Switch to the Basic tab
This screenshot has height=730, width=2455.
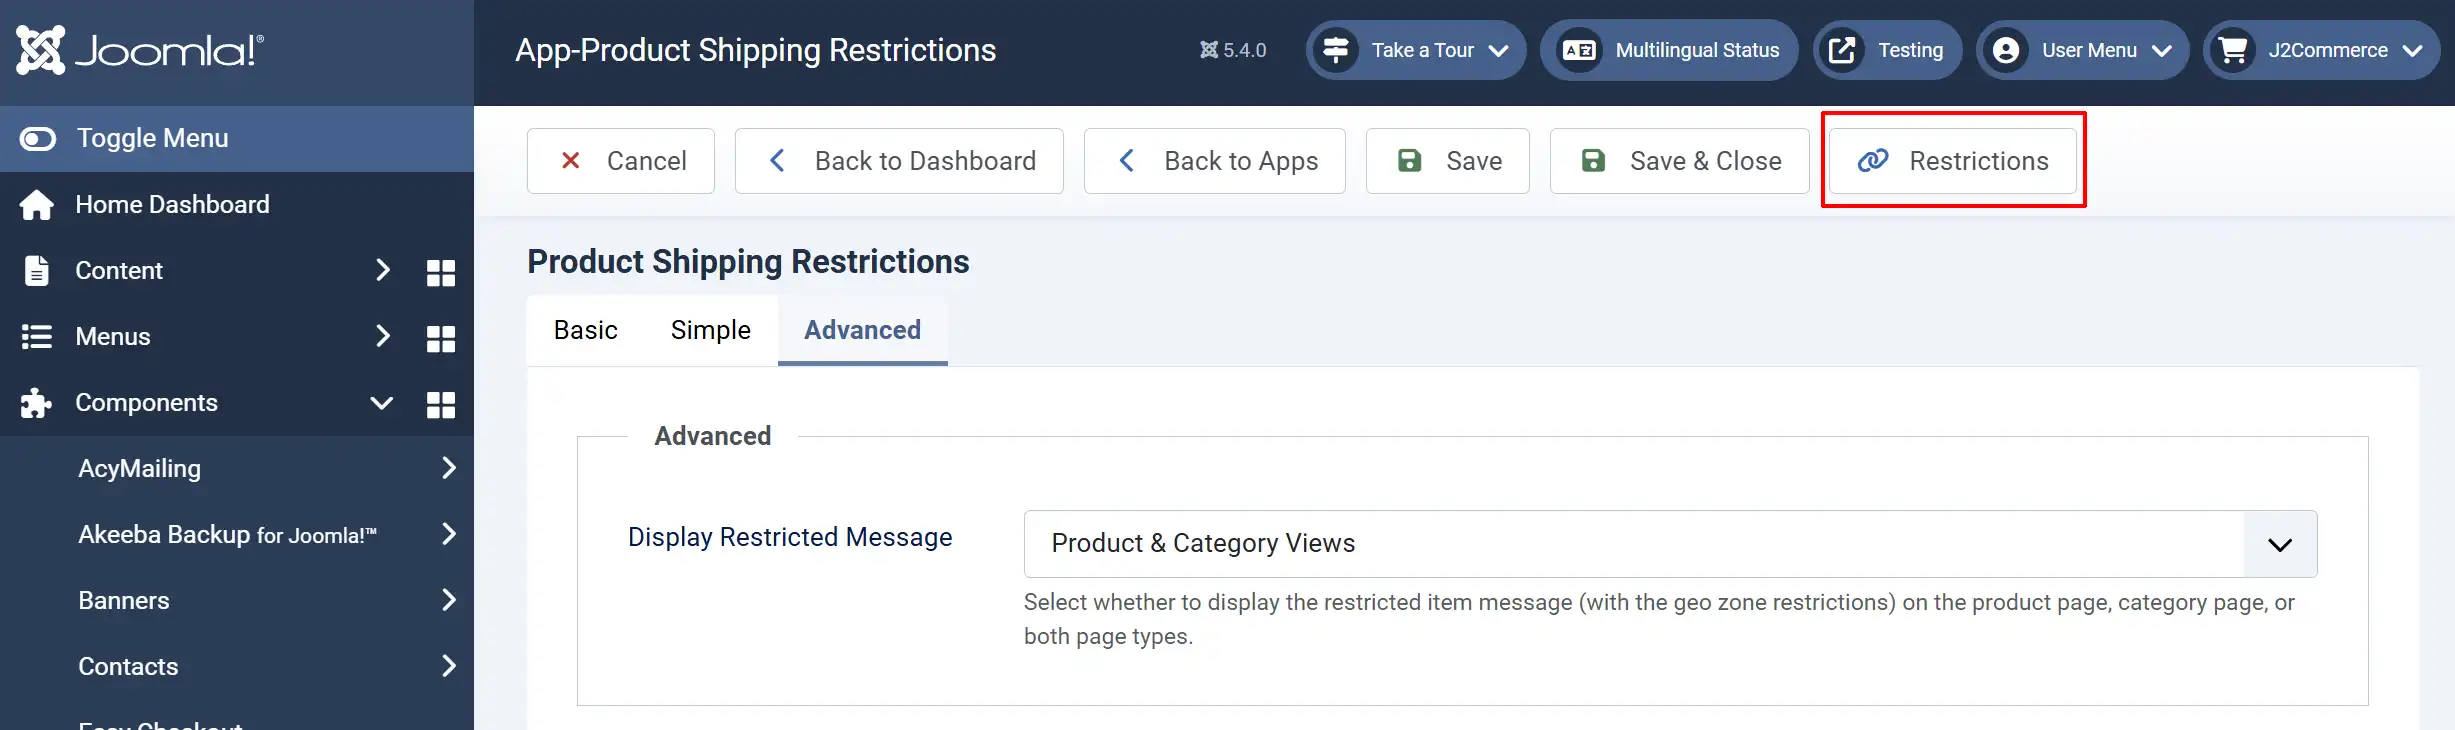tap(586, 330)
